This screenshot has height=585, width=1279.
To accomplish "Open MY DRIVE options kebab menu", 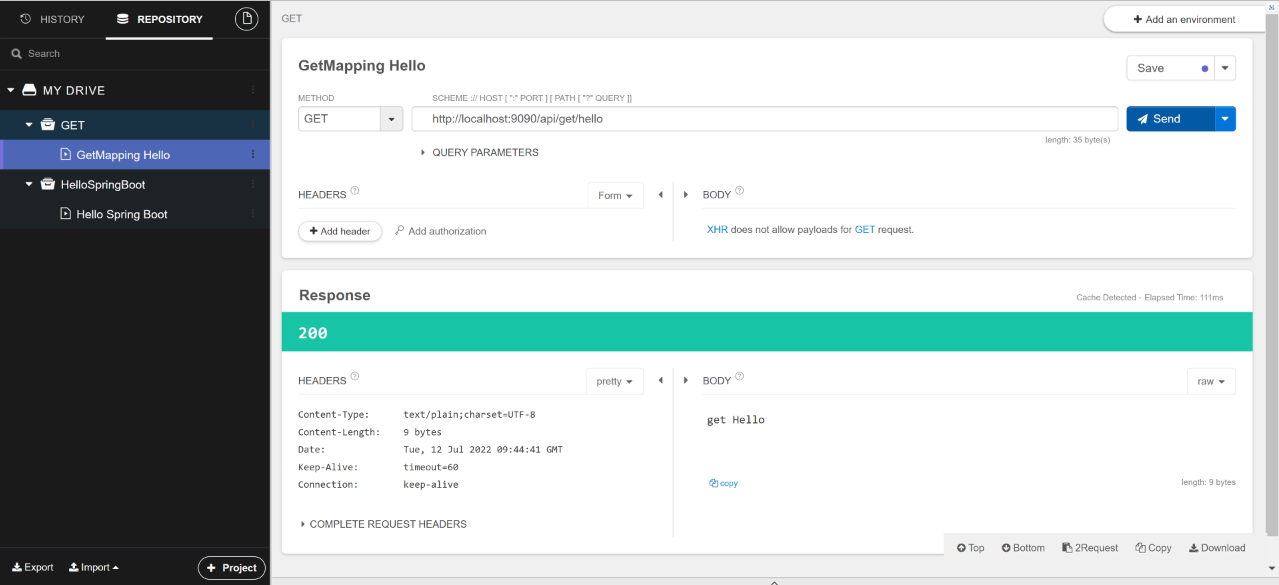I will pos(252,90).
